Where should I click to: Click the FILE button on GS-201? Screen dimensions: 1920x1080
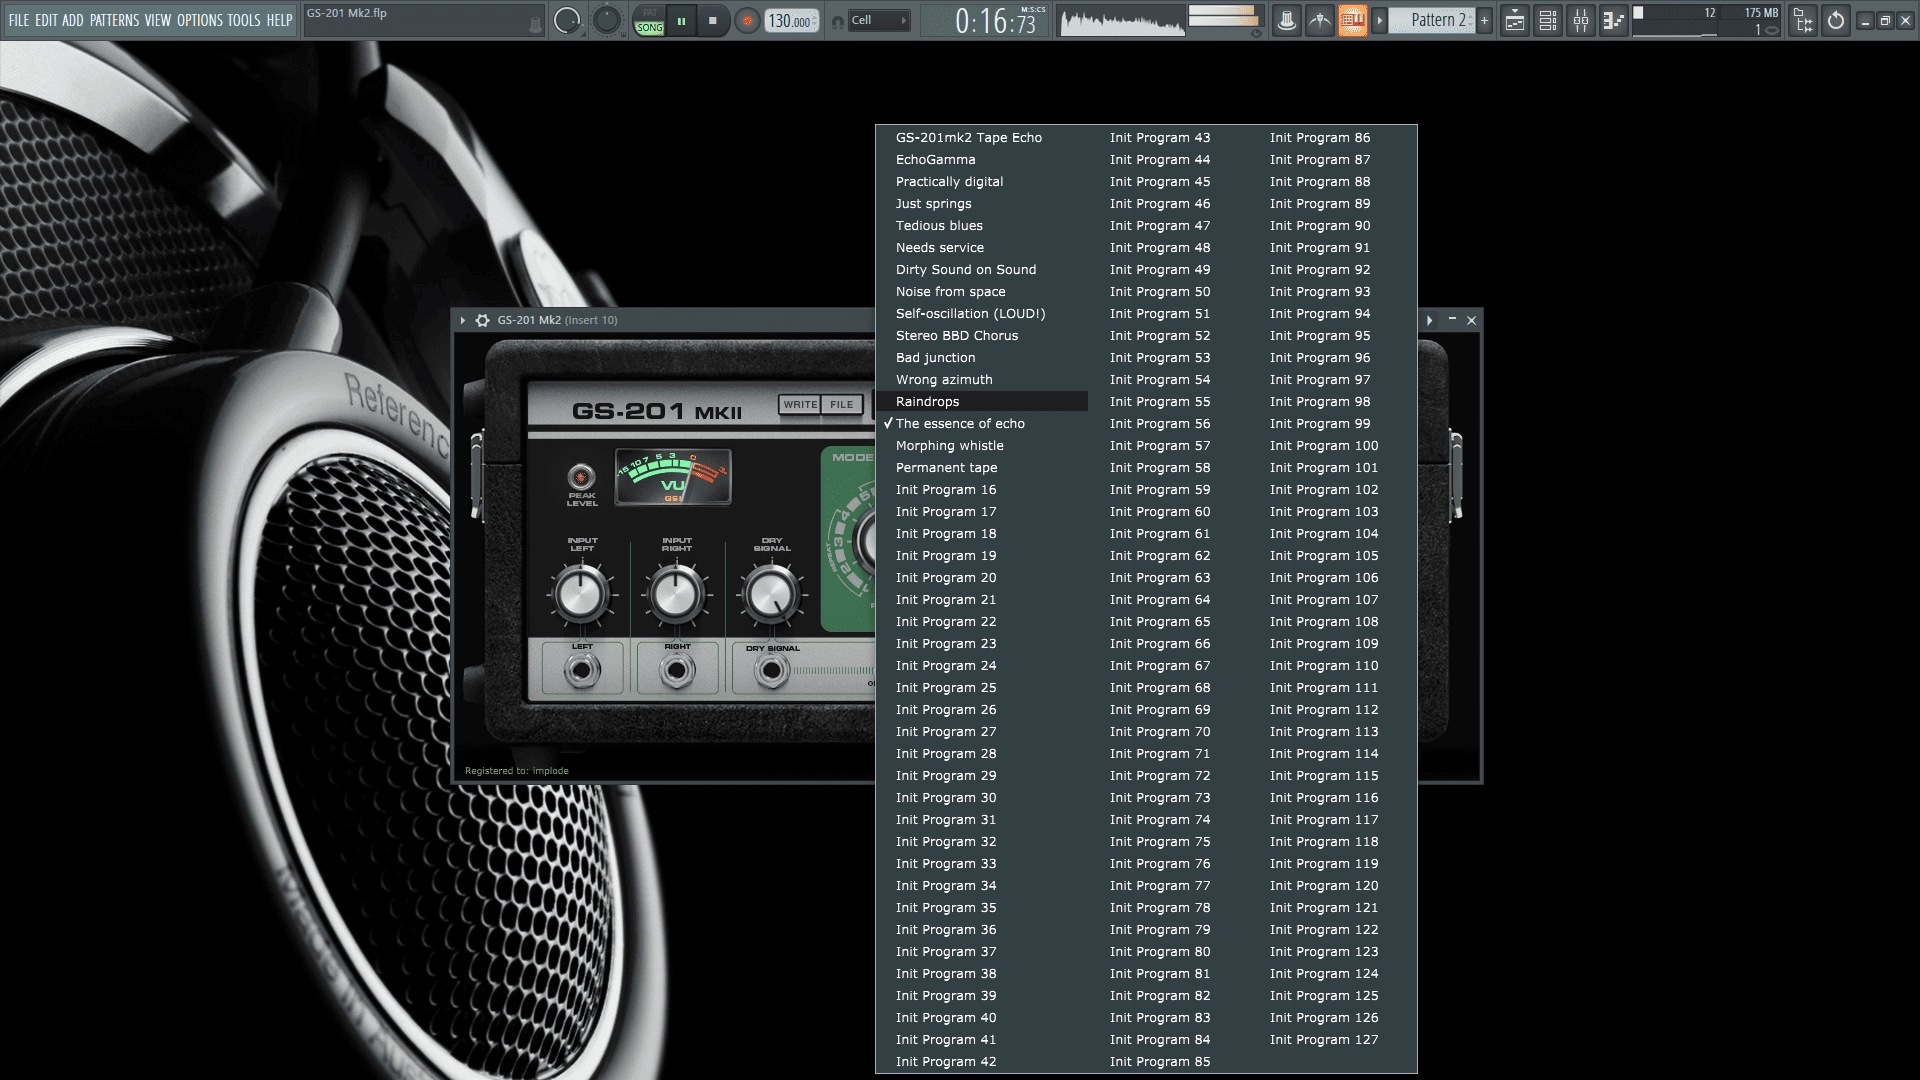point(842,404)
